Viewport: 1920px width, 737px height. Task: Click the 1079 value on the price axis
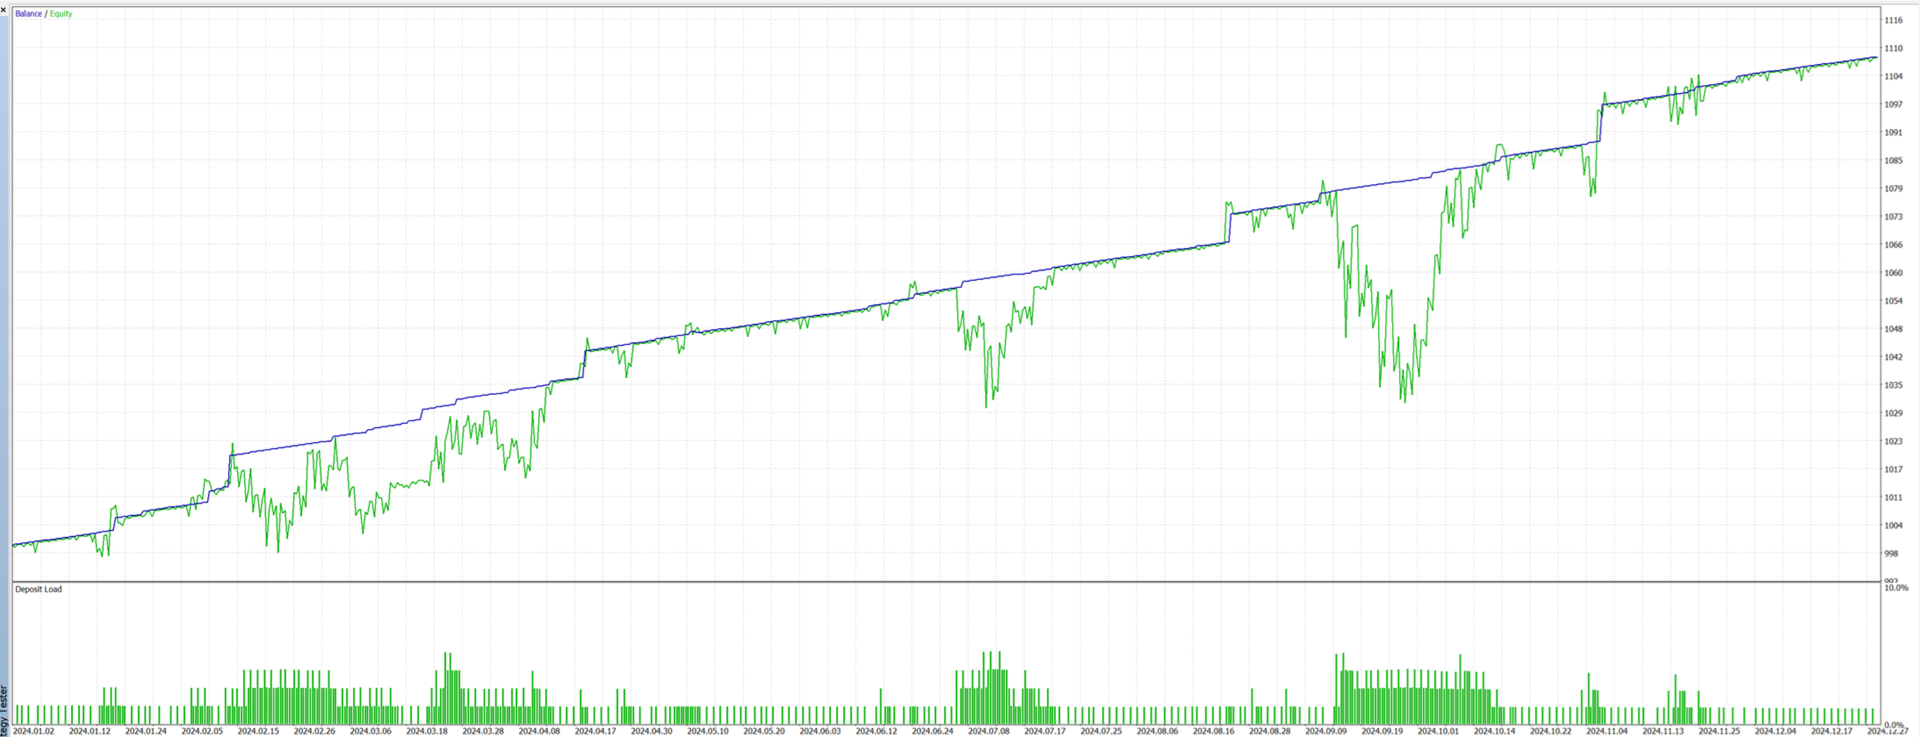[x=1893, y=188]
